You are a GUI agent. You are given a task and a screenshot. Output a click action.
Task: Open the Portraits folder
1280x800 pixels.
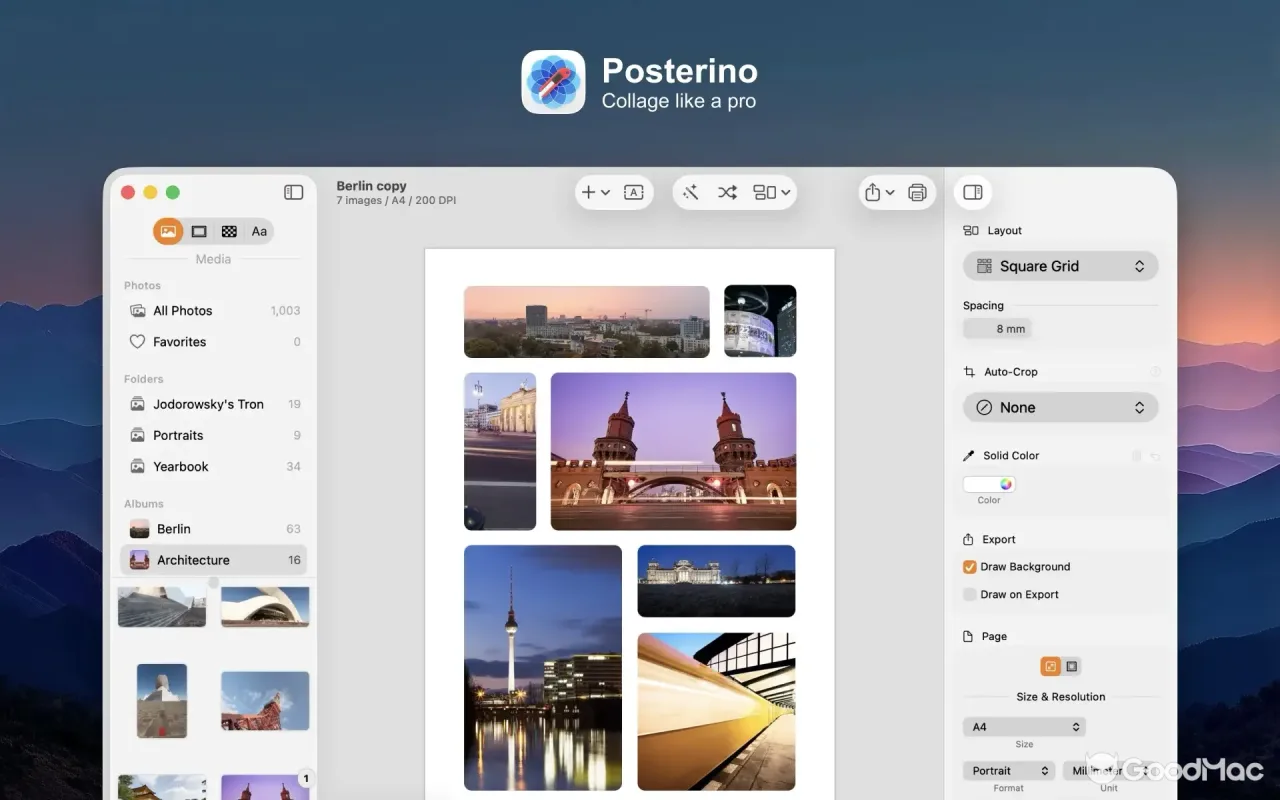[x=214, y=435]
